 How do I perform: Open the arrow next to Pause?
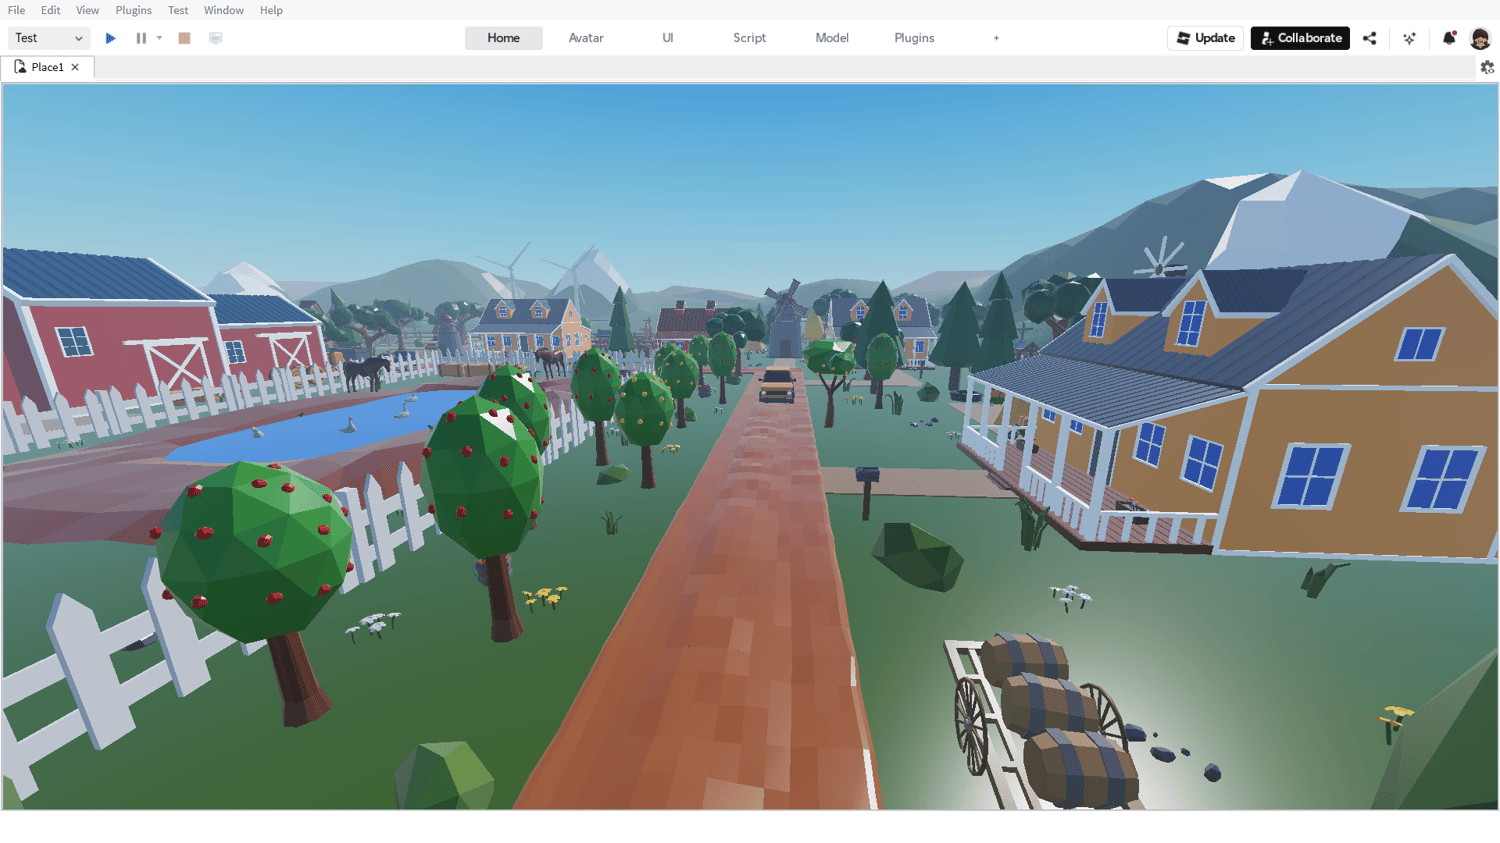159,38
